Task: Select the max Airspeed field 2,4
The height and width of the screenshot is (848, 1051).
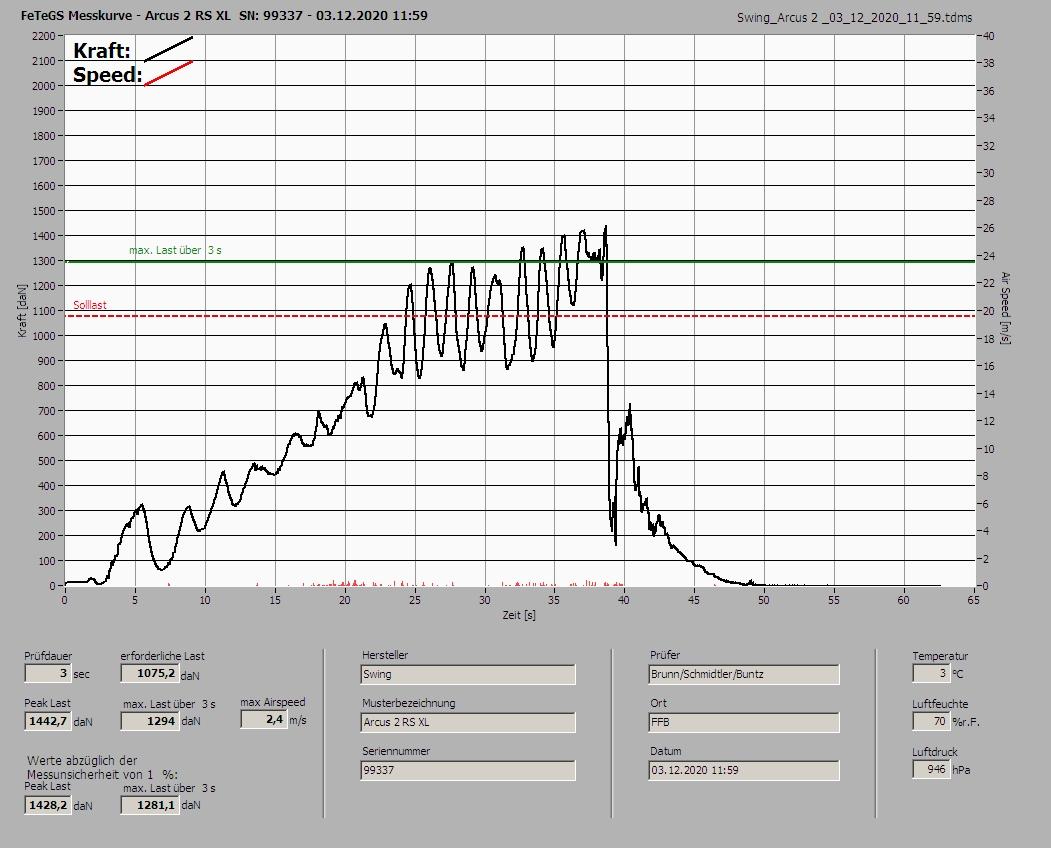Action: click(263, 719)
